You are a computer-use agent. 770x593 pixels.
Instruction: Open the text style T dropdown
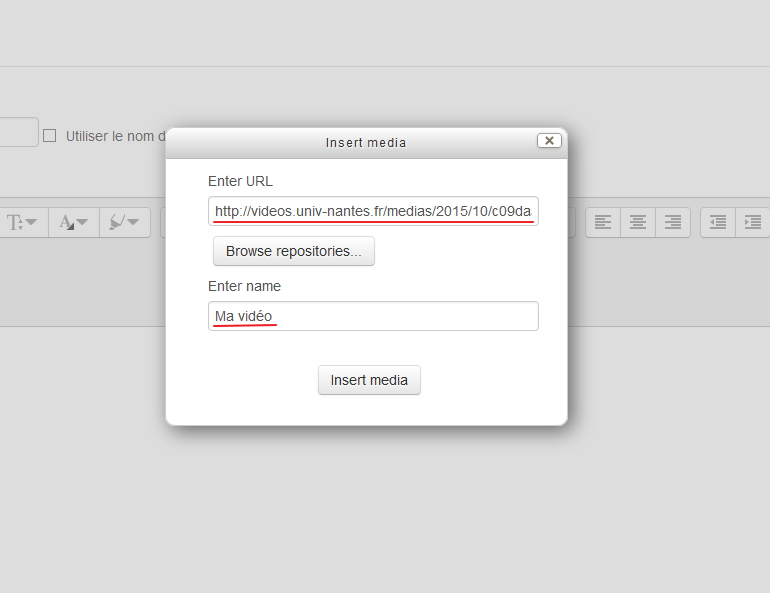click(x=22, y=222)
